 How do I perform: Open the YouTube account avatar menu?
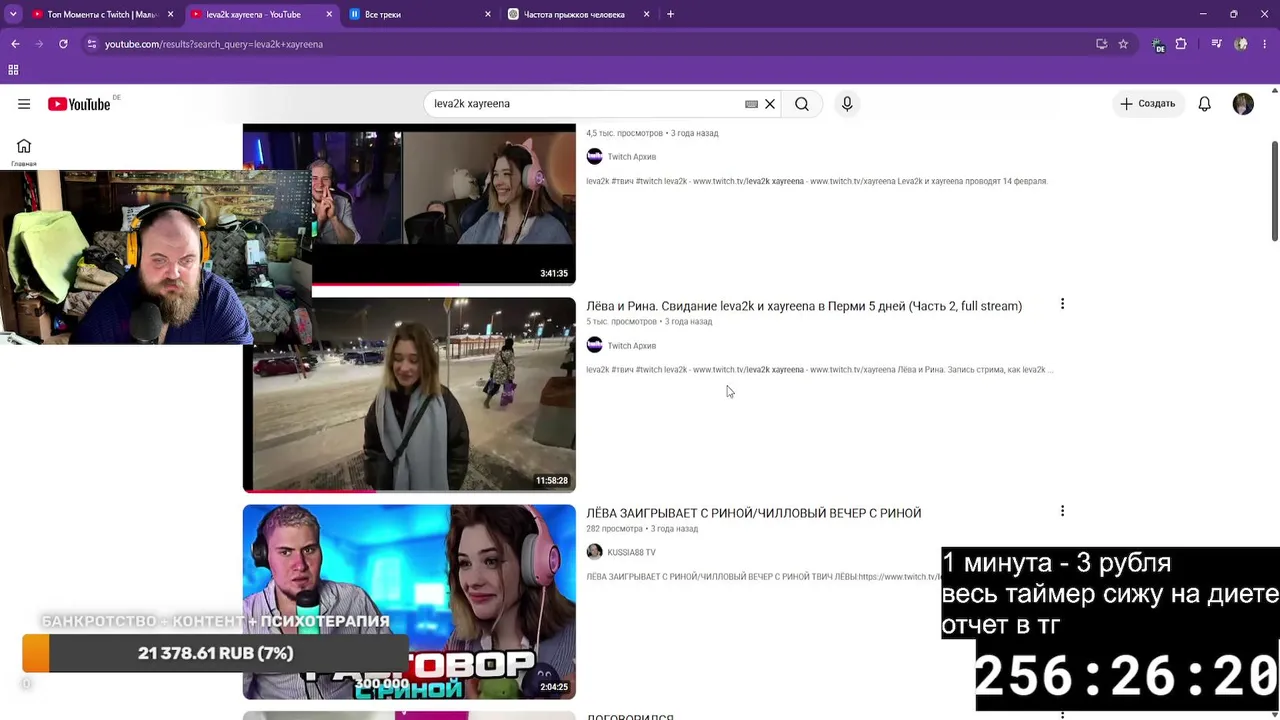point(1243,104)
